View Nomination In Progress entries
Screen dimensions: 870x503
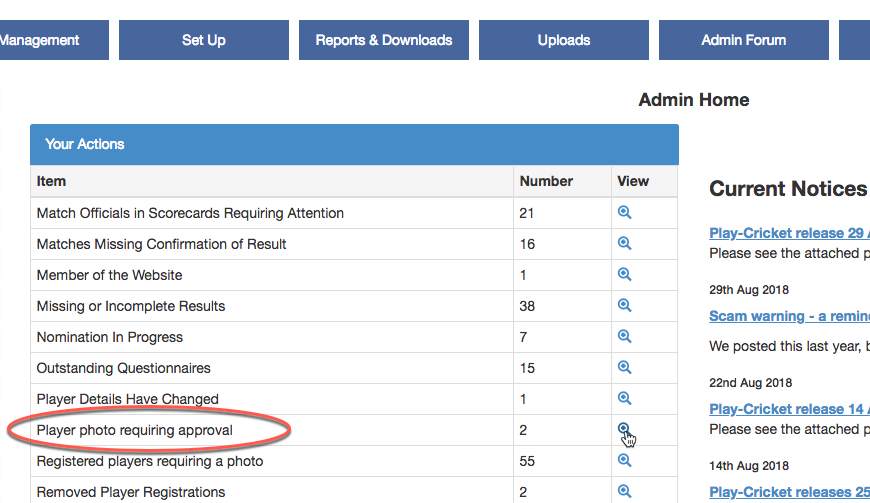coord(624,337)
